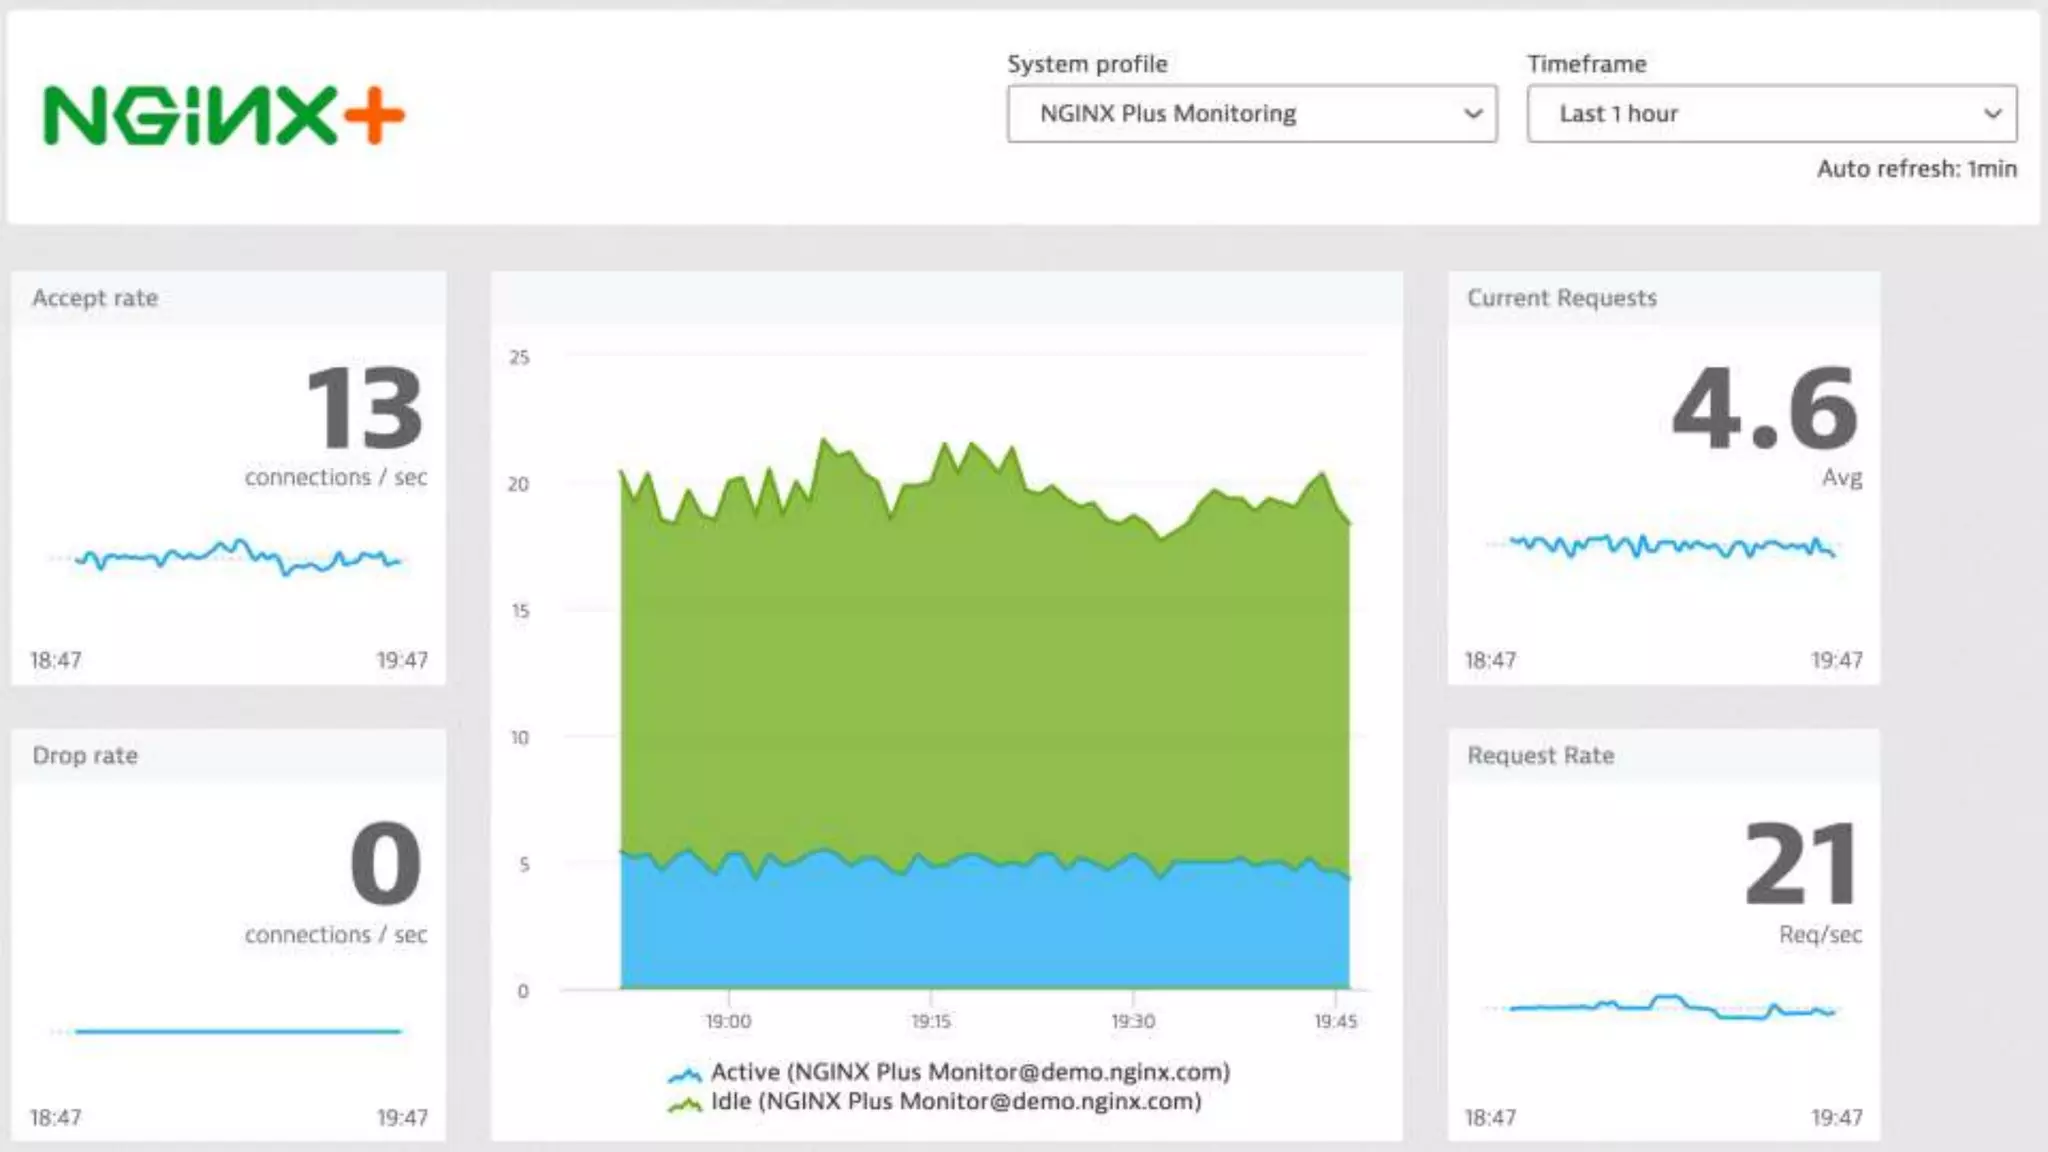
Task: Click the Drop rate sparkline
Action: [x=238, y=1030]
